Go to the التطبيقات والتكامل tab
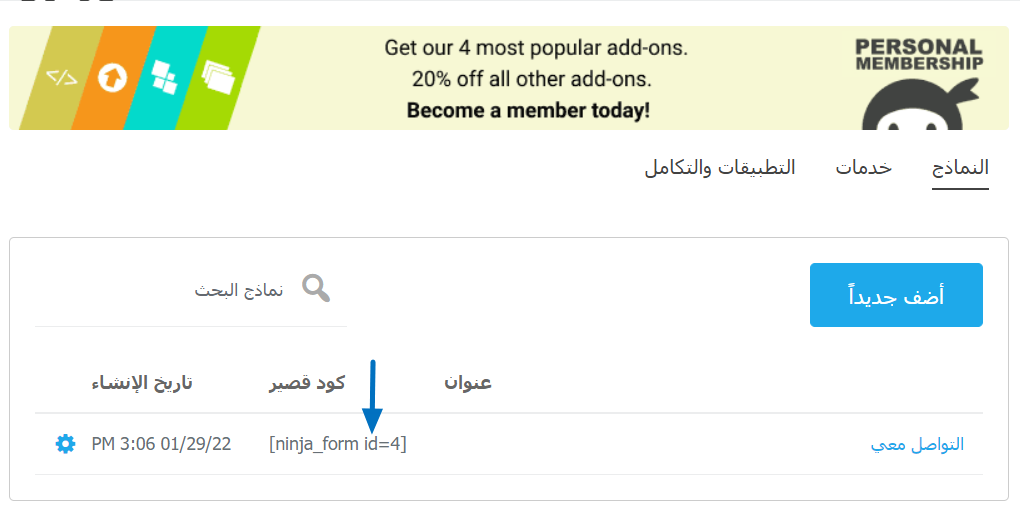The width and height of the screenshot is (1020, 507). click(x=719, y=168)
